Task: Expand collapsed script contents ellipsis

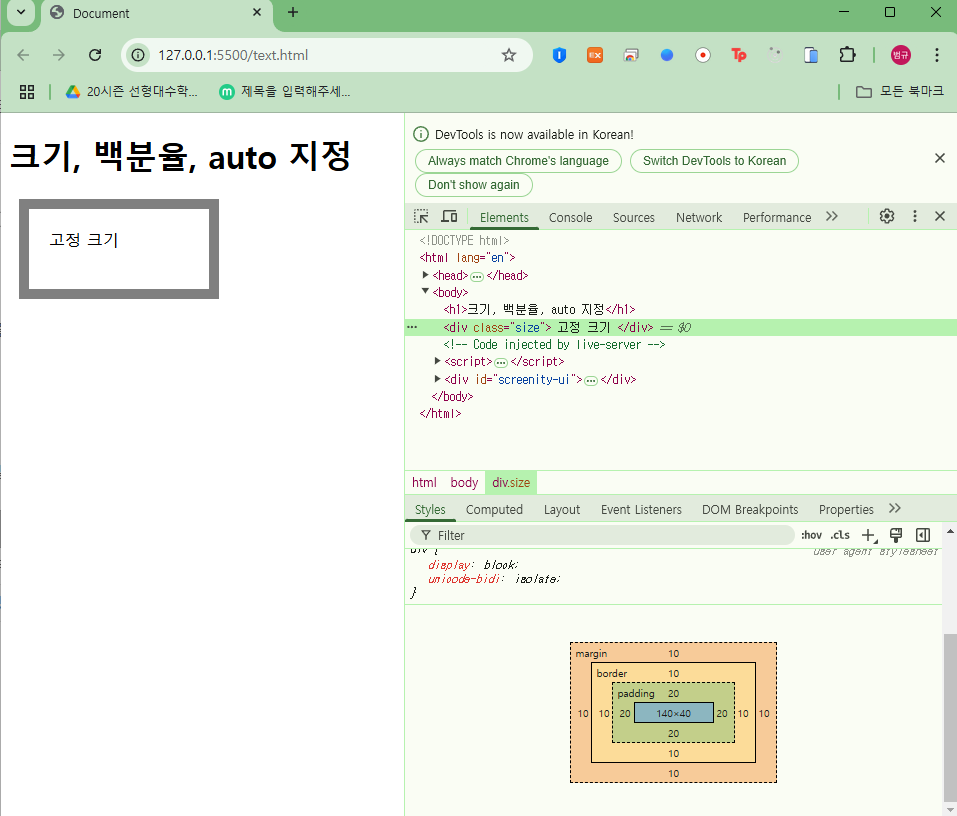Action: click(x=501, y=363)
